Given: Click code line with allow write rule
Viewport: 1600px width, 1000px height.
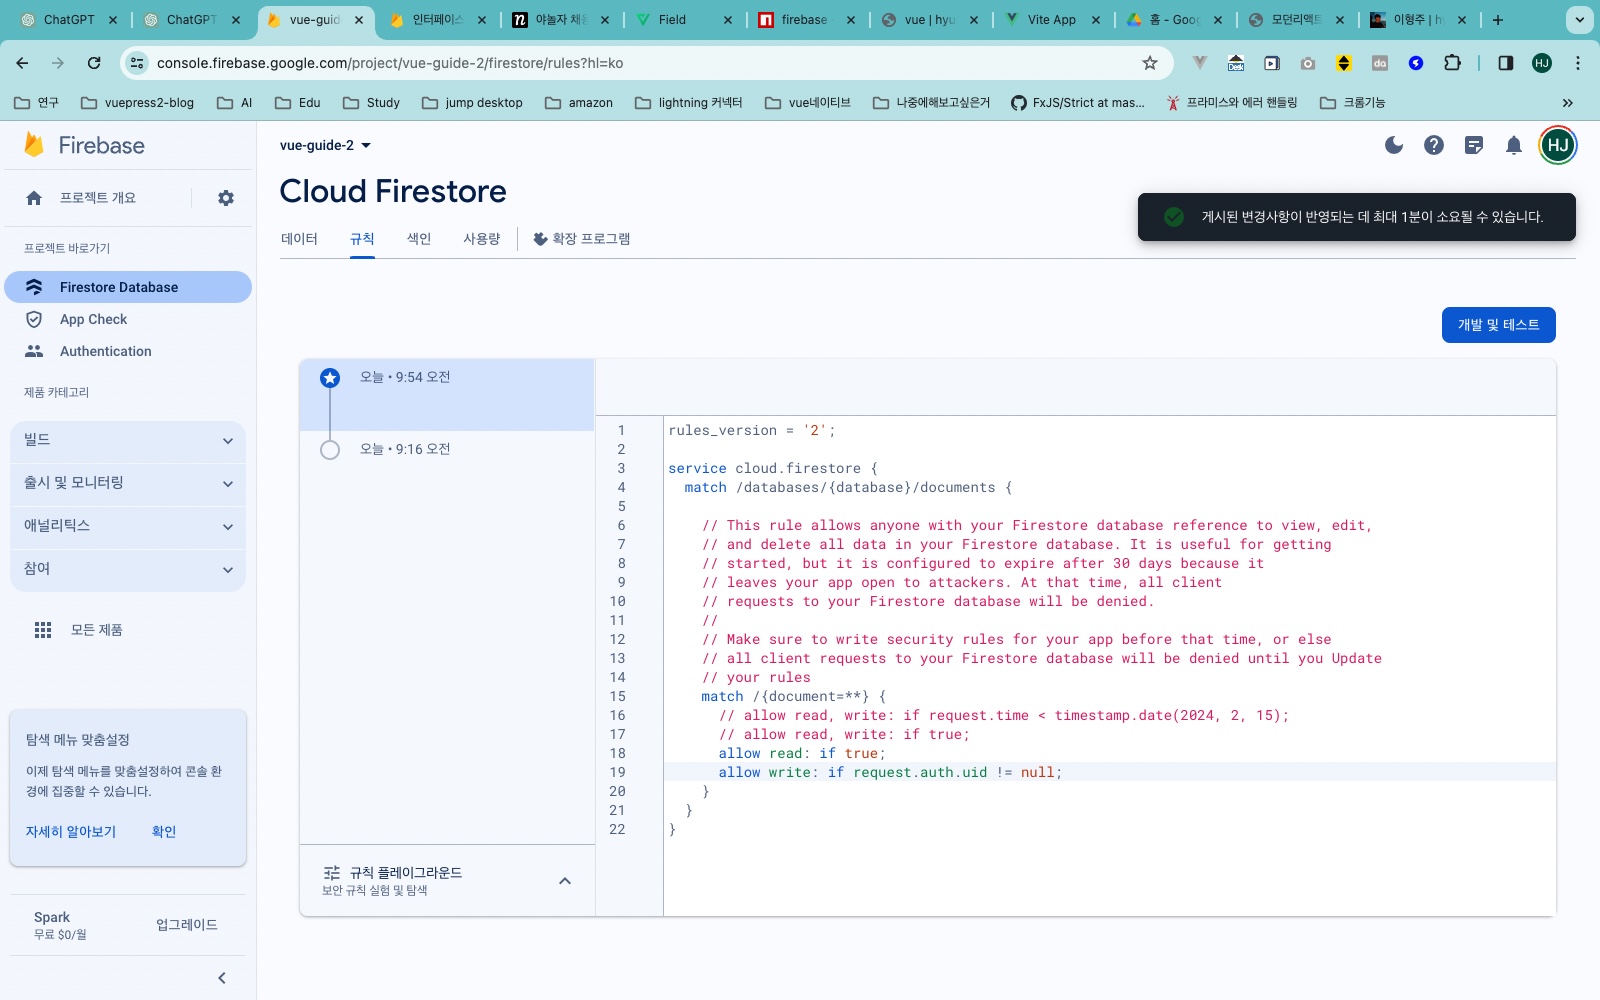Looking at the screenshot, I should click(890, 772).
